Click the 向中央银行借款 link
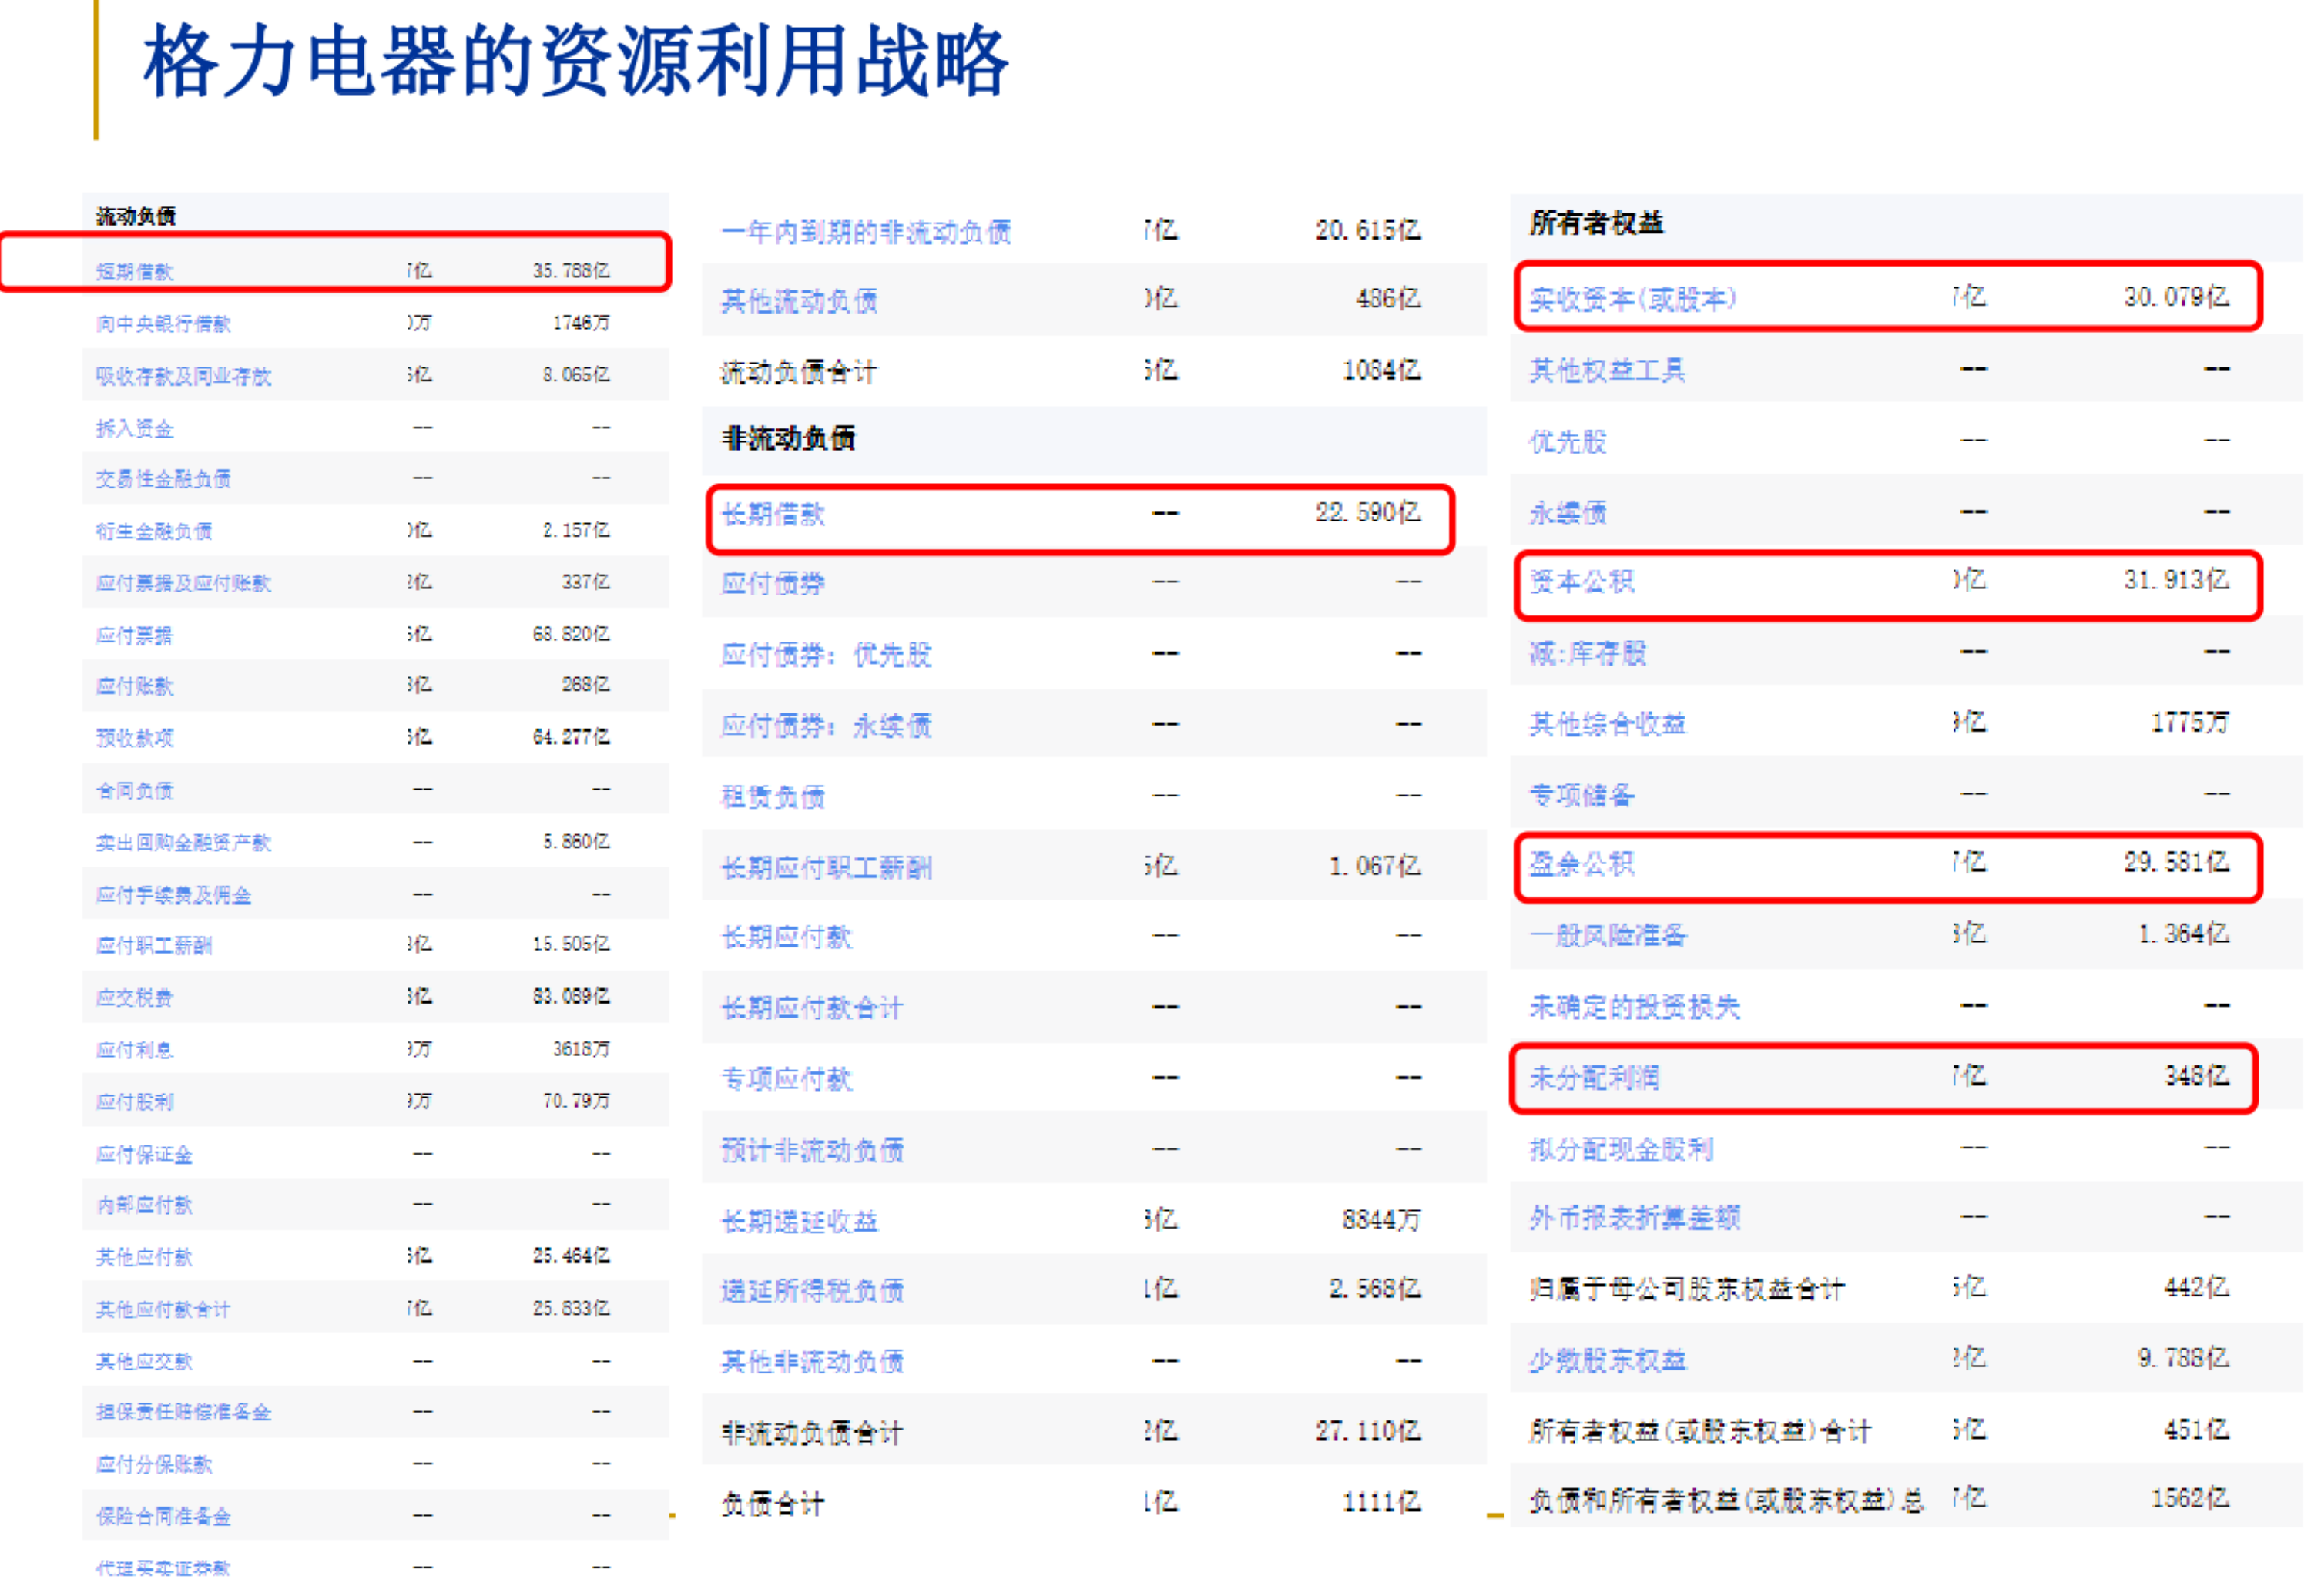This screenshot has height=1596, width=2311. coord(164,323)
